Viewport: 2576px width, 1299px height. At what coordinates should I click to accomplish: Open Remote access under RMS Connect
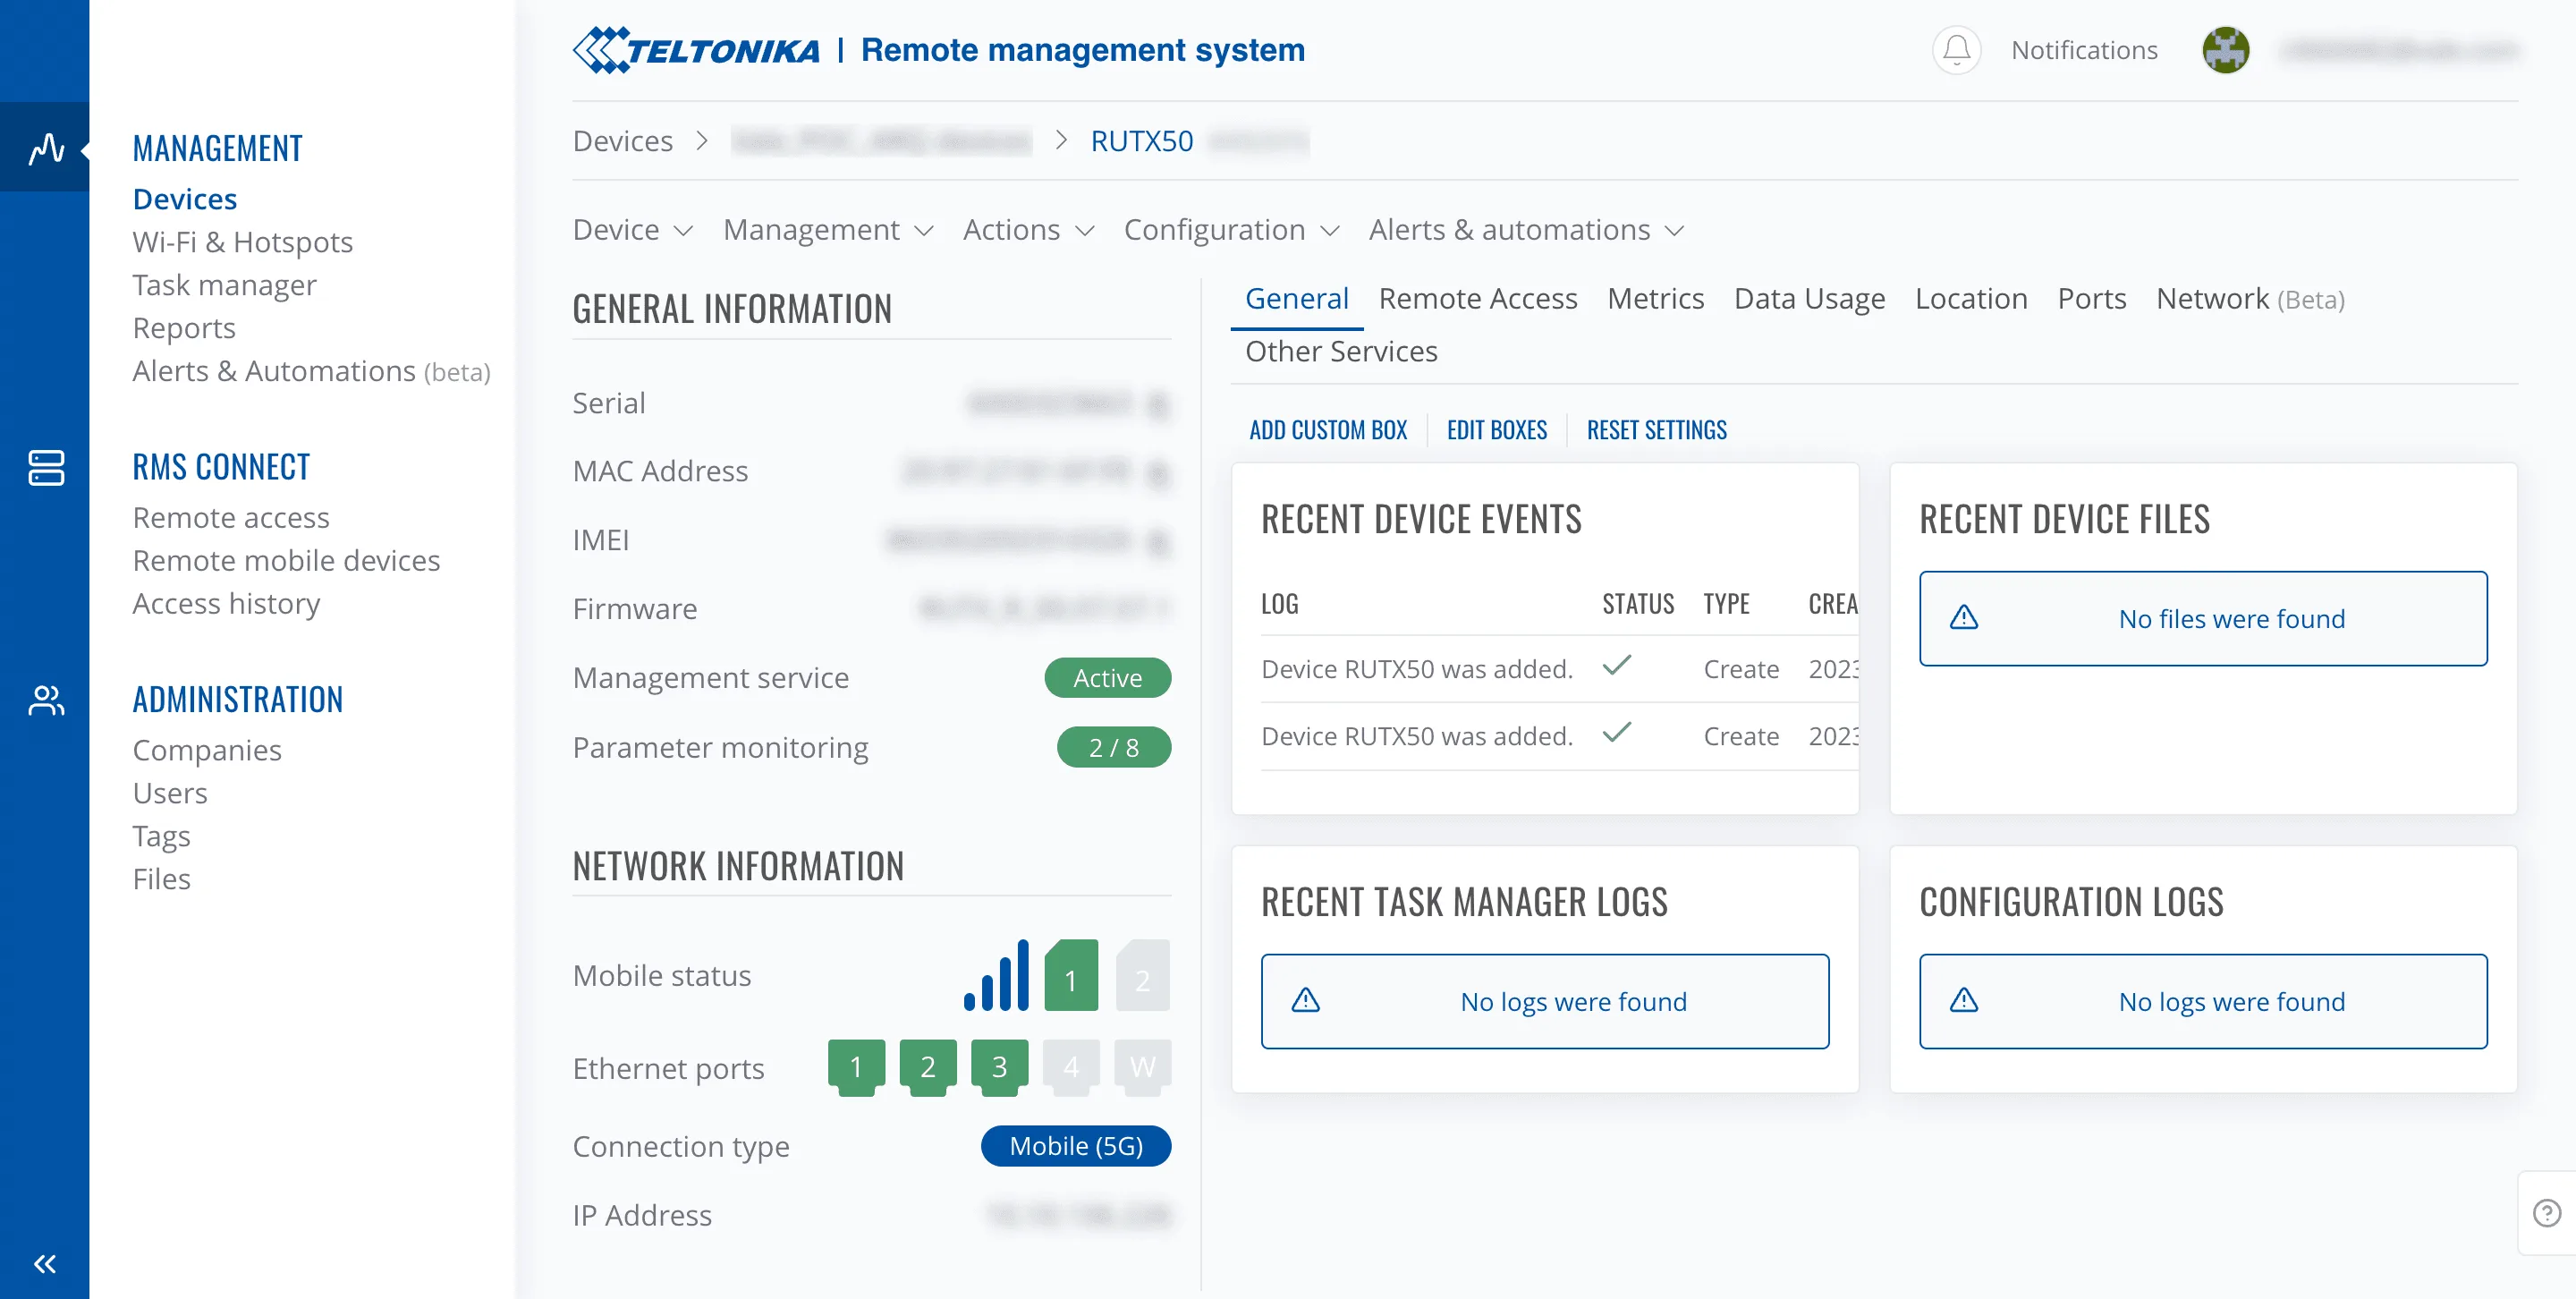click(231, 518)
